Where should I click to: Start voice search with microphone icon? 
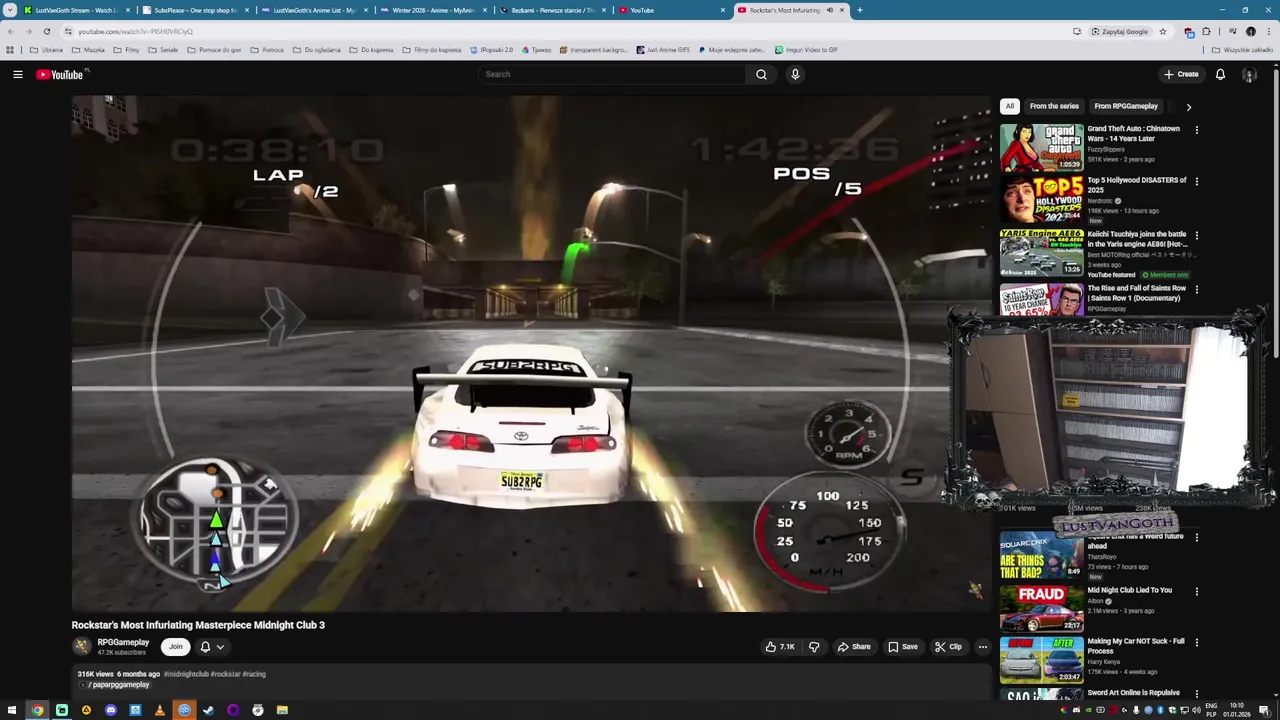(795, 74)
